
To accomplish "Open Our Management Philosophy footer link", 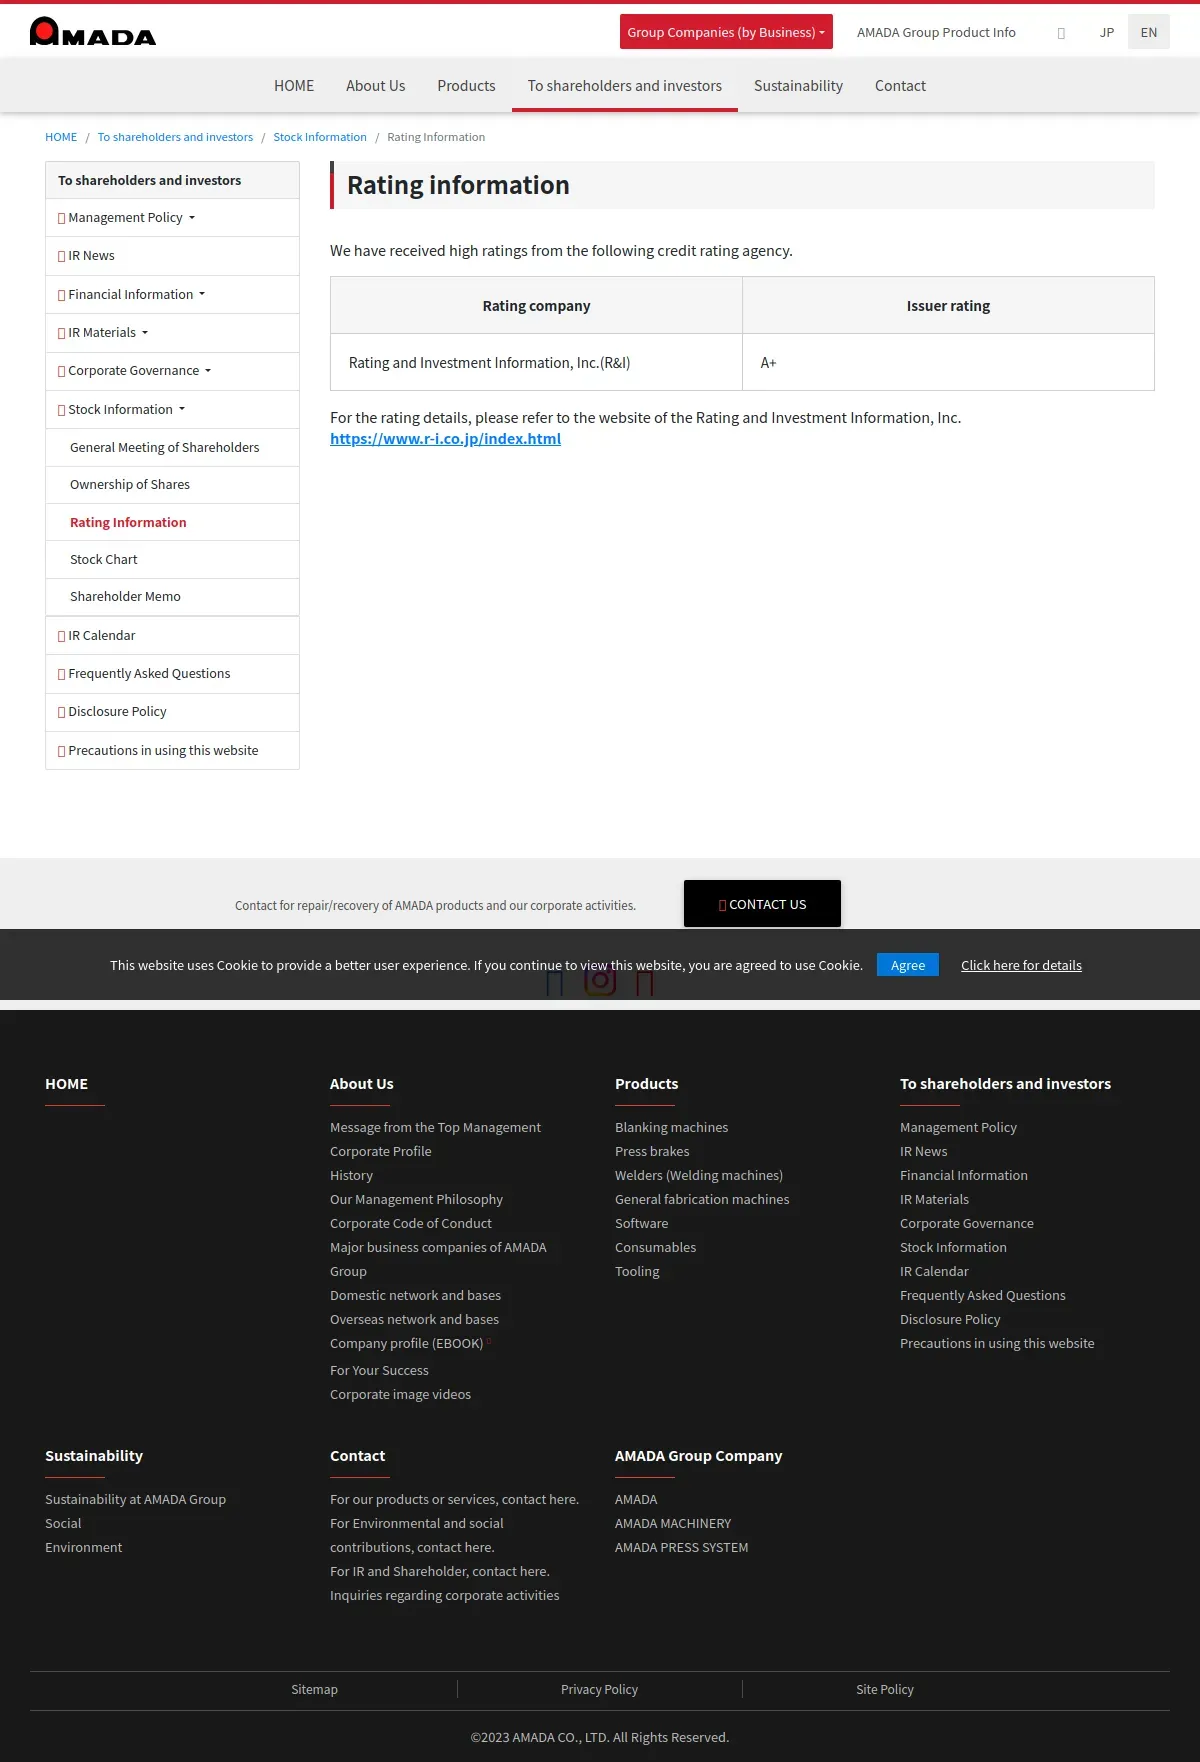I will click(416, 1199).
